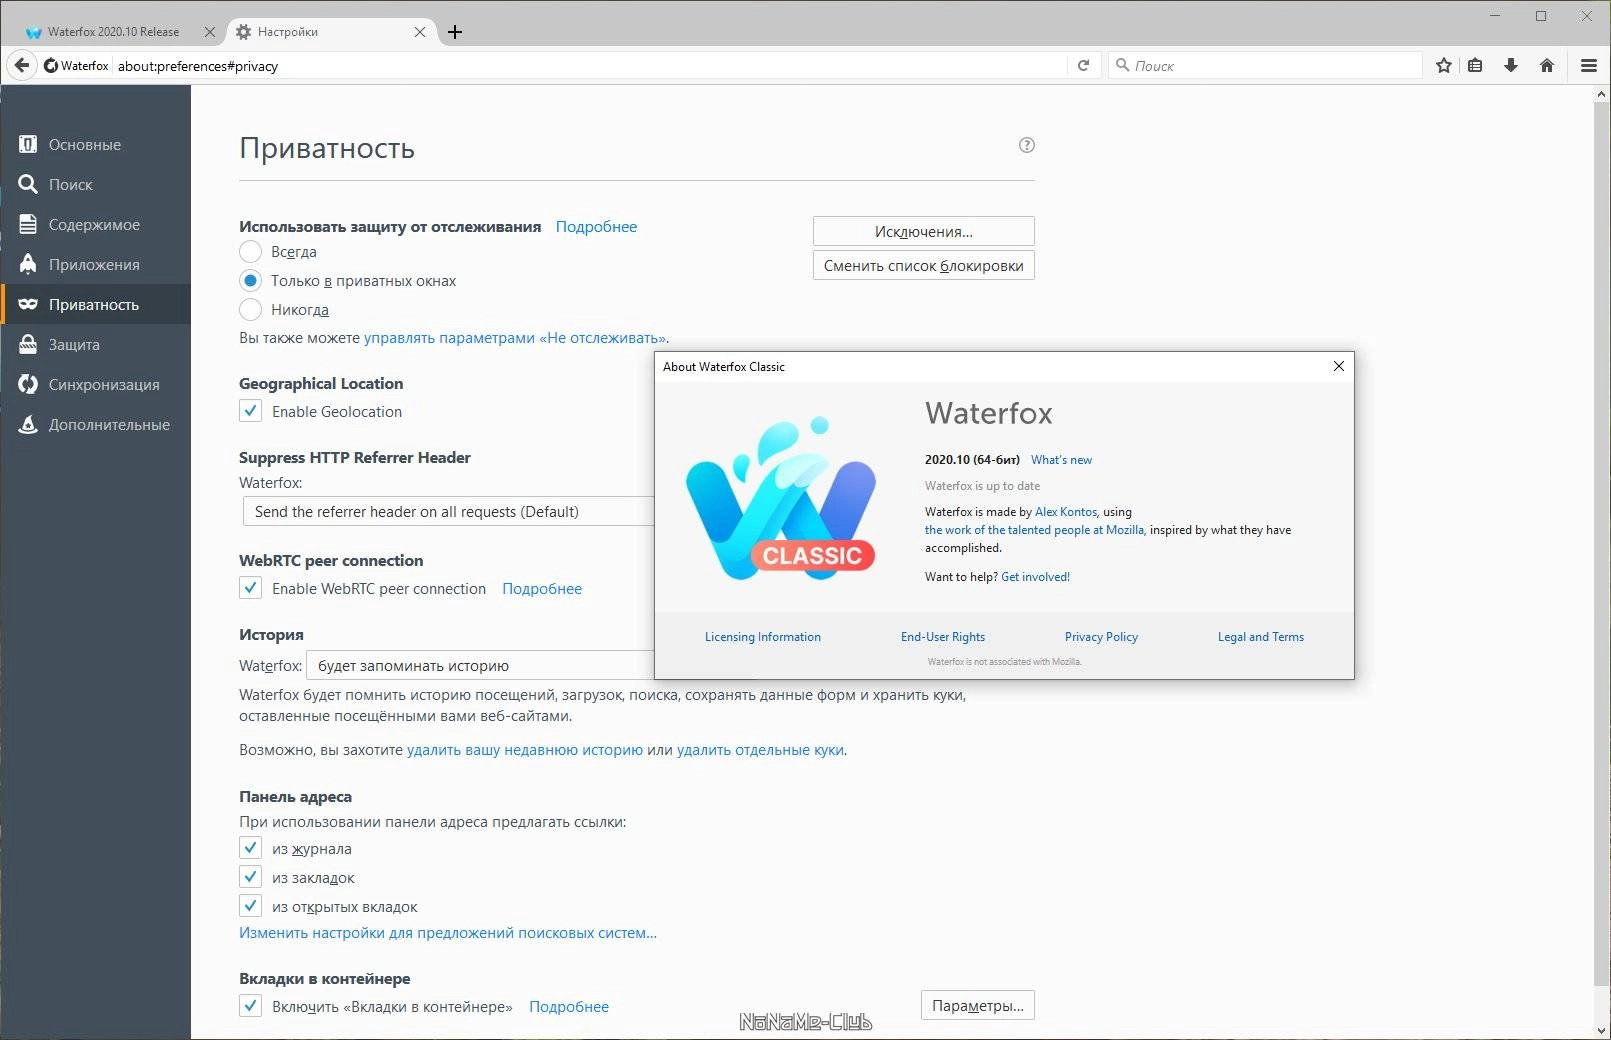Click scrollbar up arrow
Viewport: 1611px width, 1040px height.
coord(1601,95)
